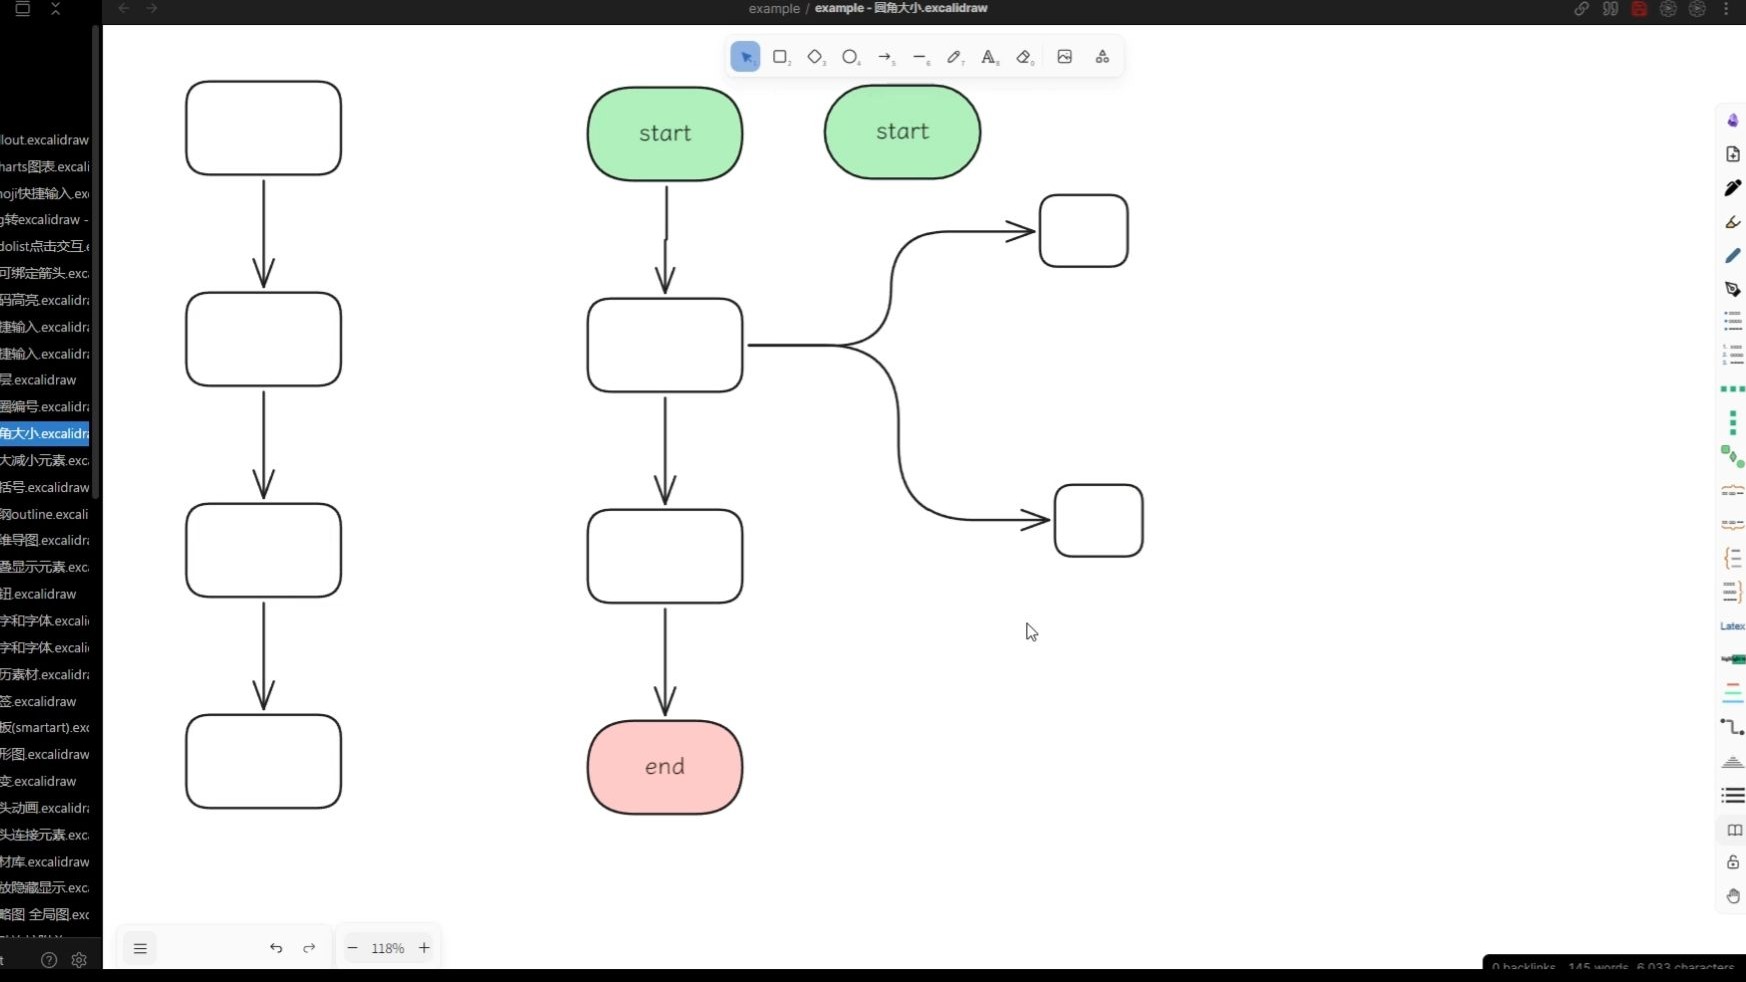Select the Ellipse tool

[x=850, y=57]
